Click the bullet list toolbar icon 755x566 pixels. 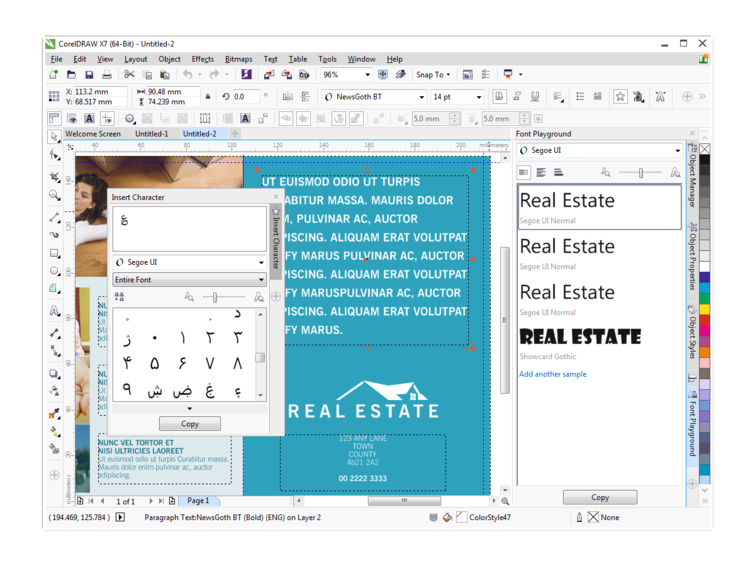point(580,97)
